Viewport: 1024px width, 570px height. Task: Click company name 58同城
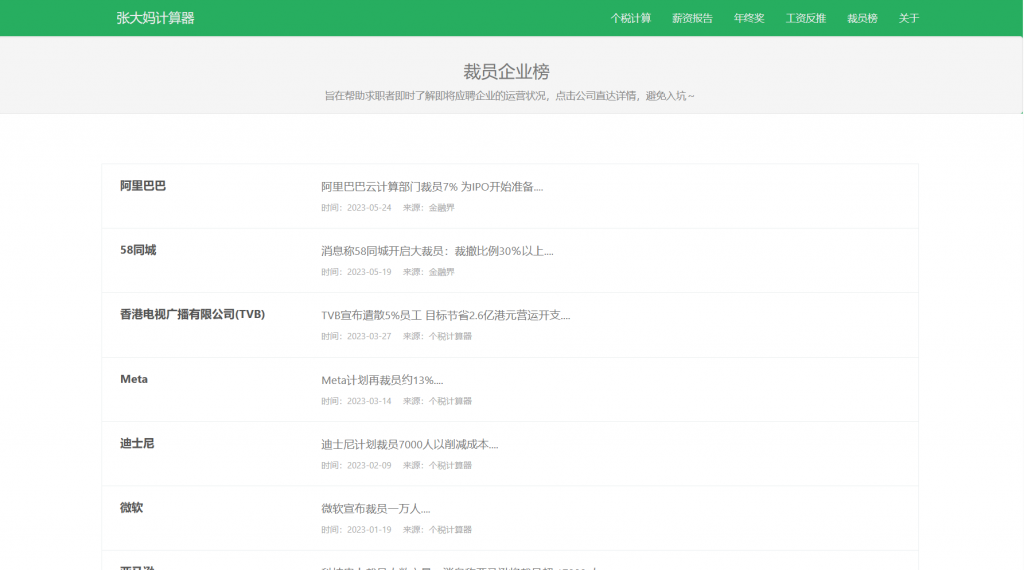(x=138, y=250)
